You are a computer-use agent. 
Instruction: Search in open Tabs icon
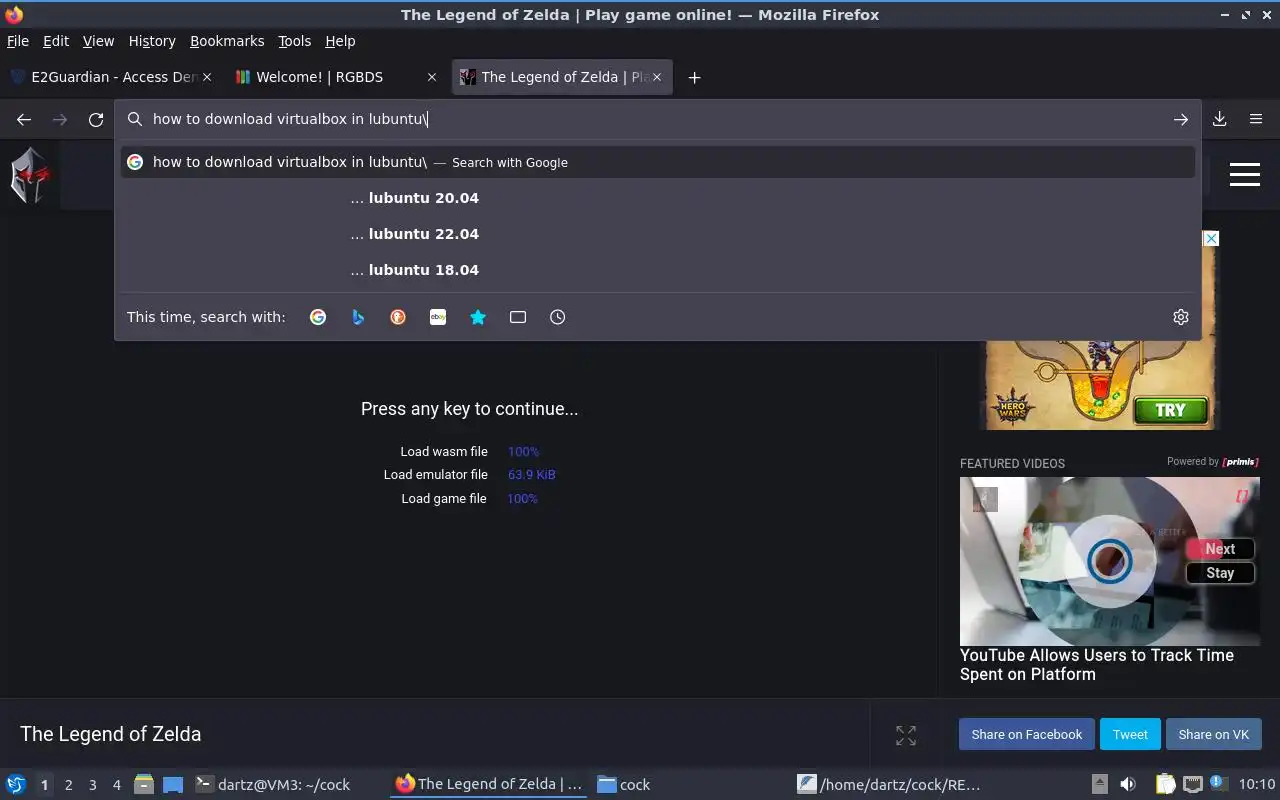pyautogui.click(x=518, y=317)
